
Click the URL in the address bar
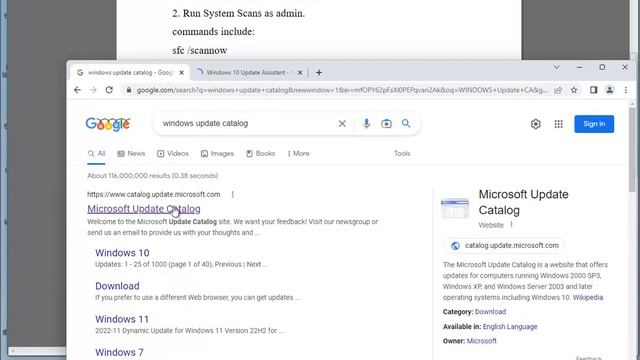point(342,90)
